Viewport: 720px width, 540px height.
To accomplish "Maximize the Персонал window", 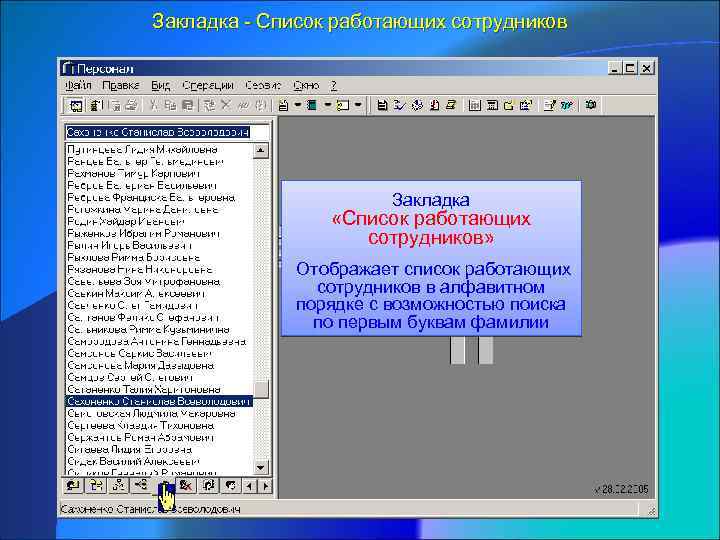I will coord(630,68).
